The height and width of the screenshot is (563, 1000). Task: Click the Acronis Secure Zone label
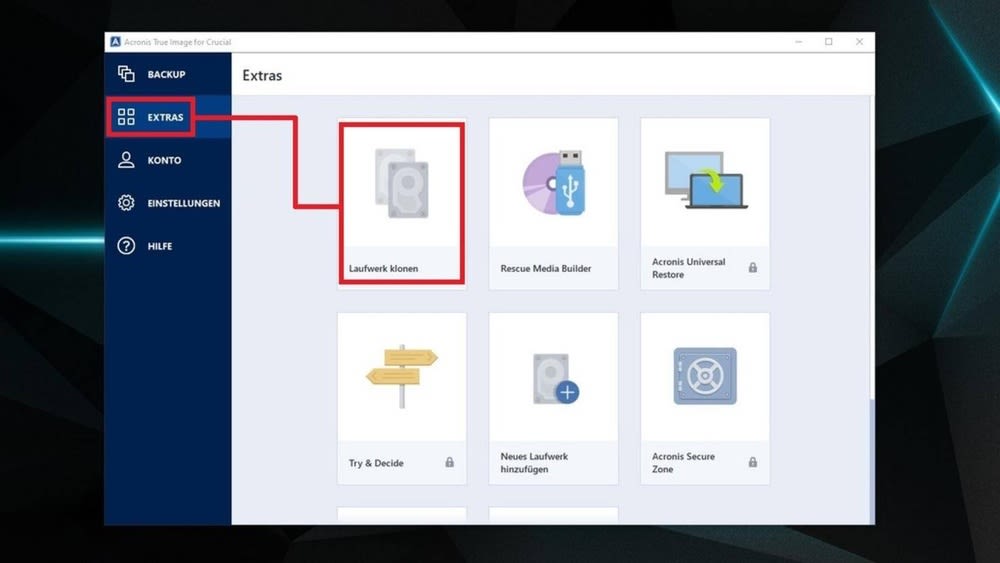(x=683, y=463)
